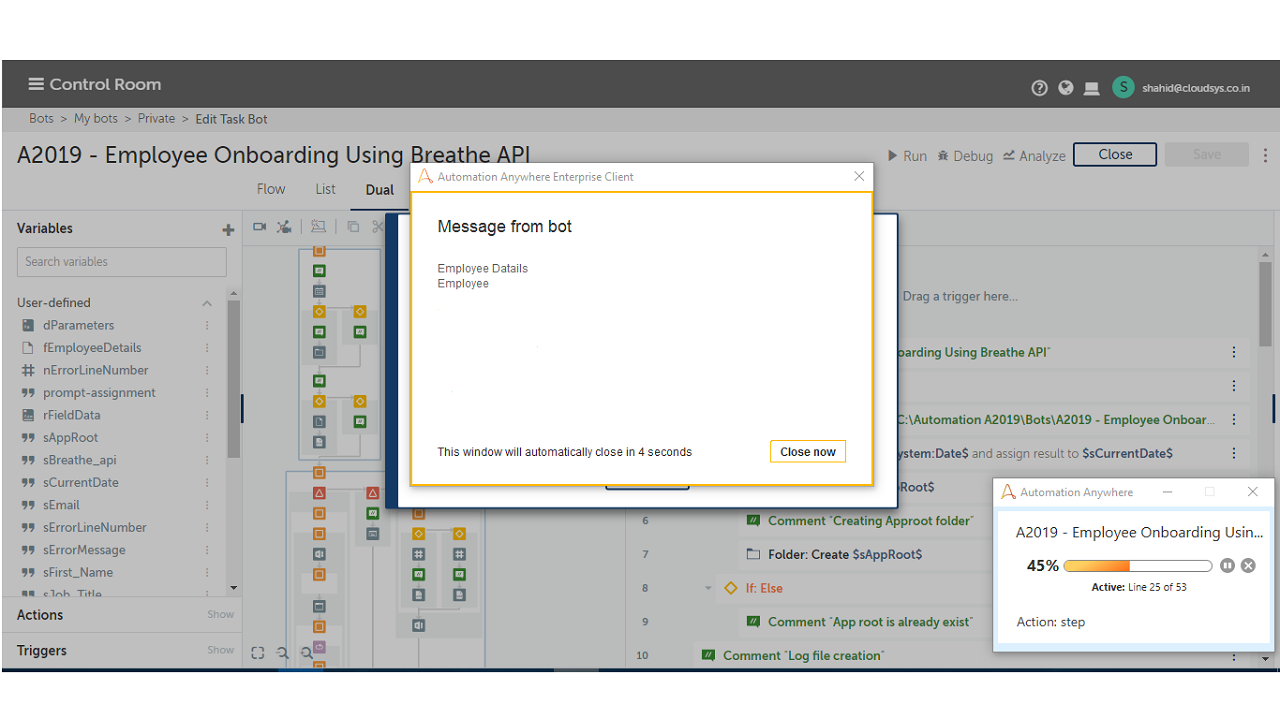Open options menu for fEmployeeDetails variable

coord(208,348)
